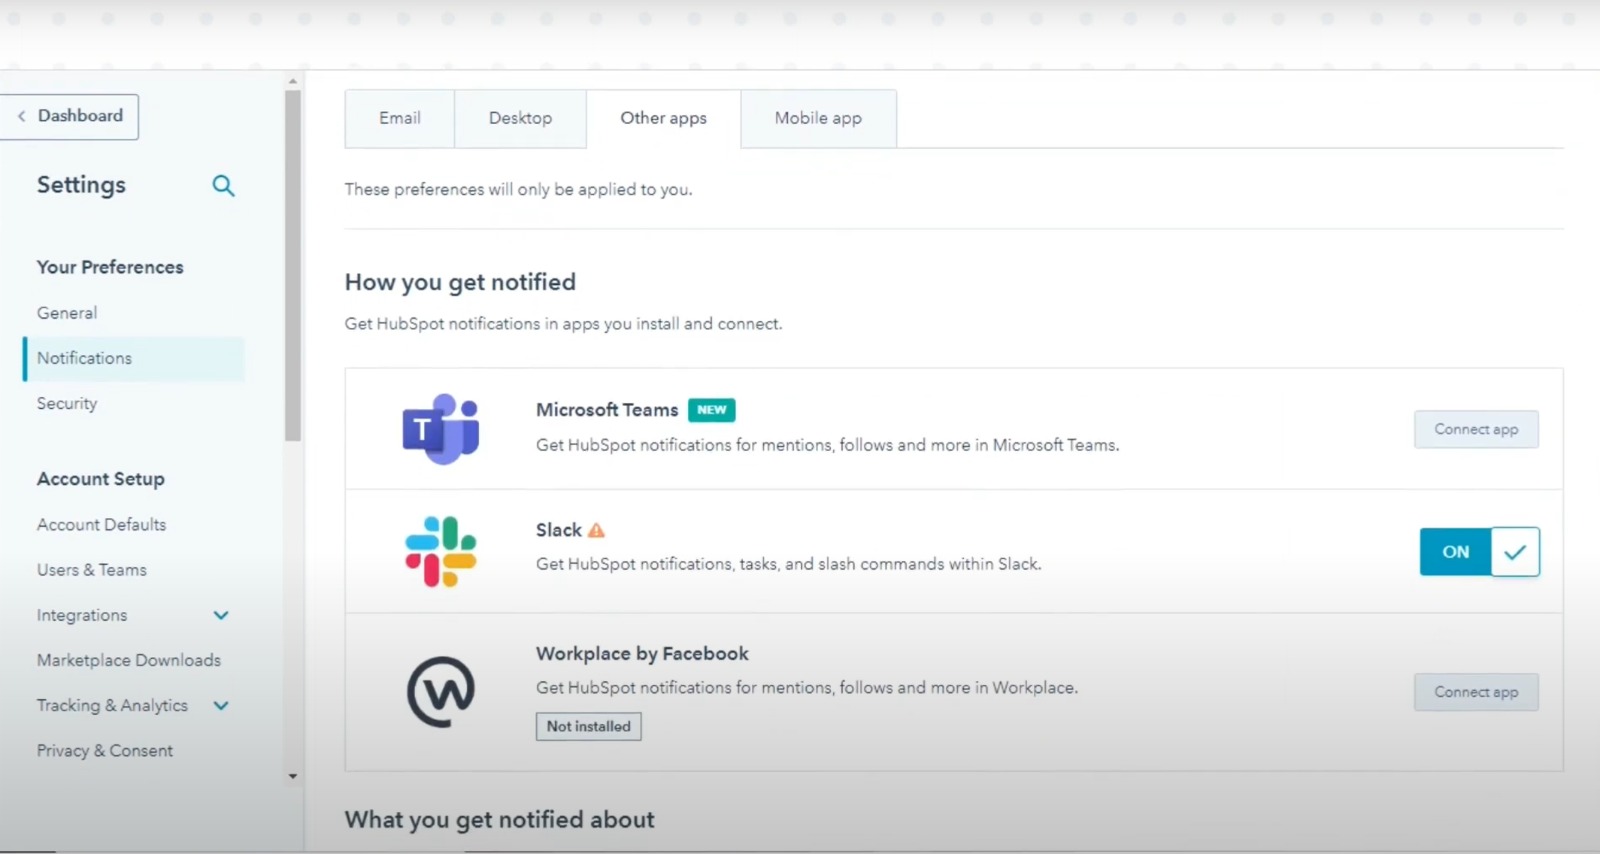The height and width of the screenshot is (854, 1600).
Task: Click the settings search magnifier icon
Action: (x=223, y=185)
